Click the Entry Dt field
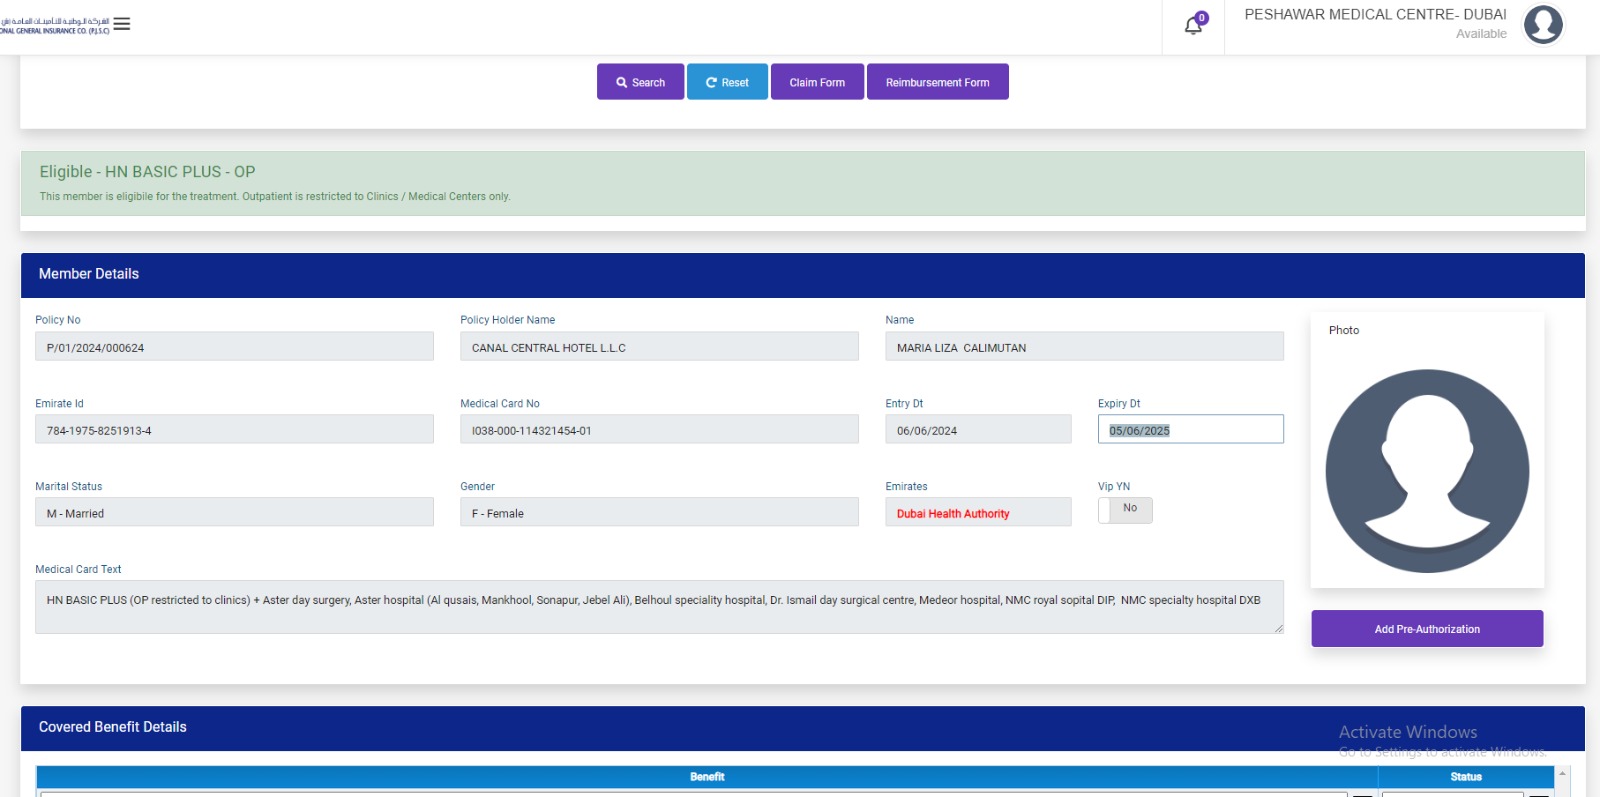Image resolution: width=1600 pixels, height=797 pixels. (x=977, y=430)
